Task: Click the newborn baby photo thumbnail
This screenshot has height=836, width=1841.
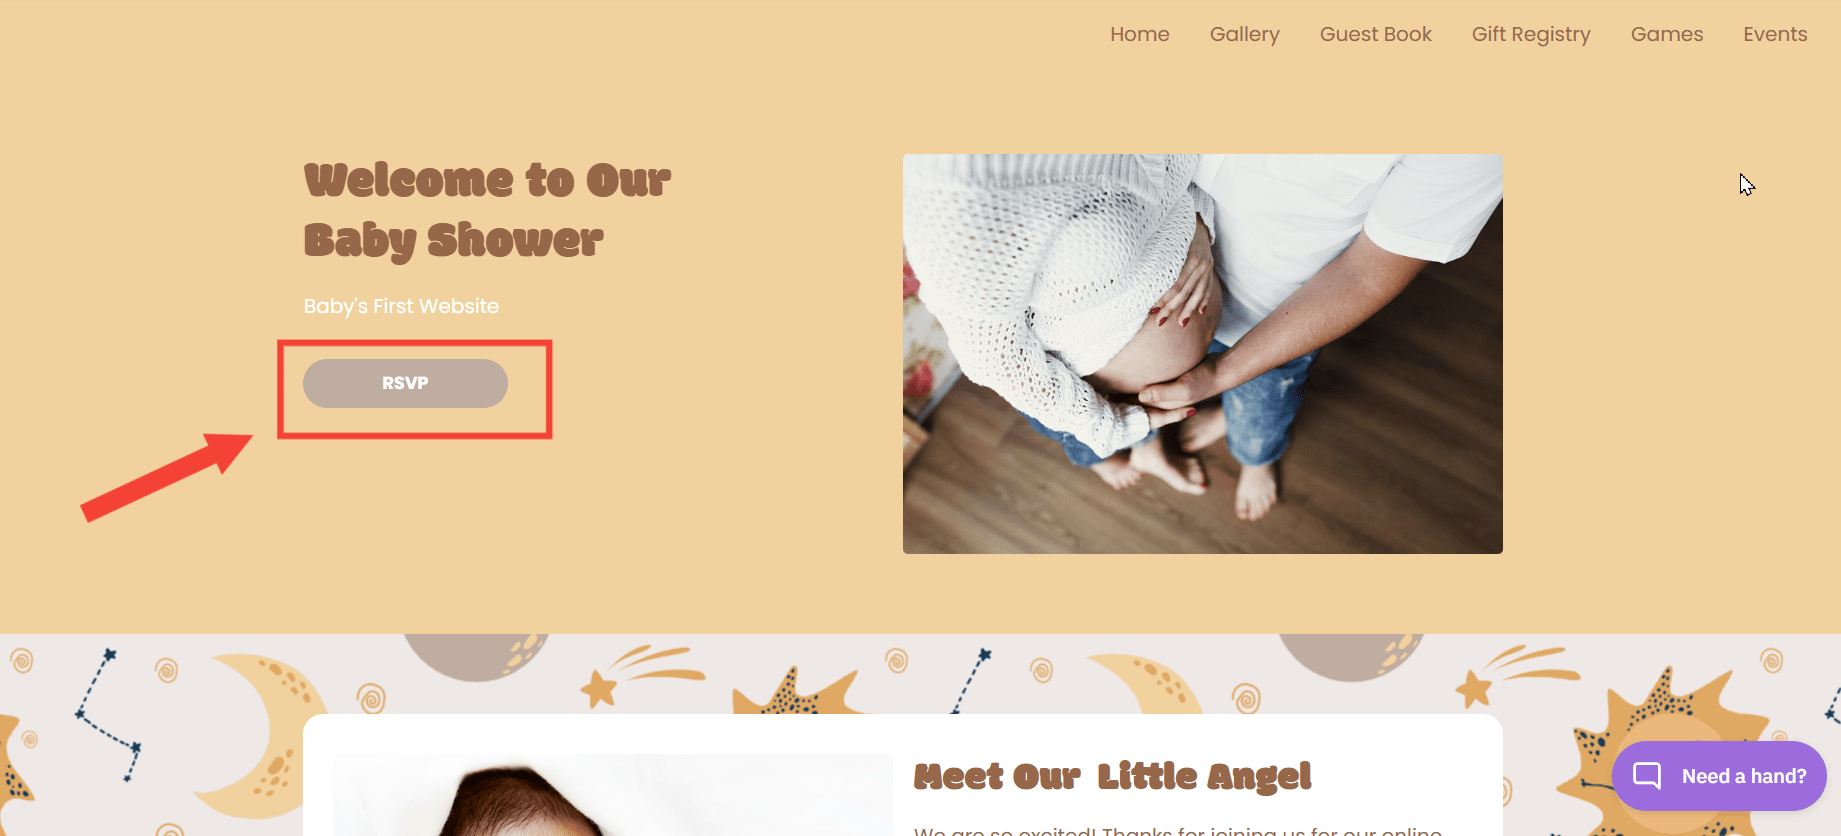Action: [613, 795]
